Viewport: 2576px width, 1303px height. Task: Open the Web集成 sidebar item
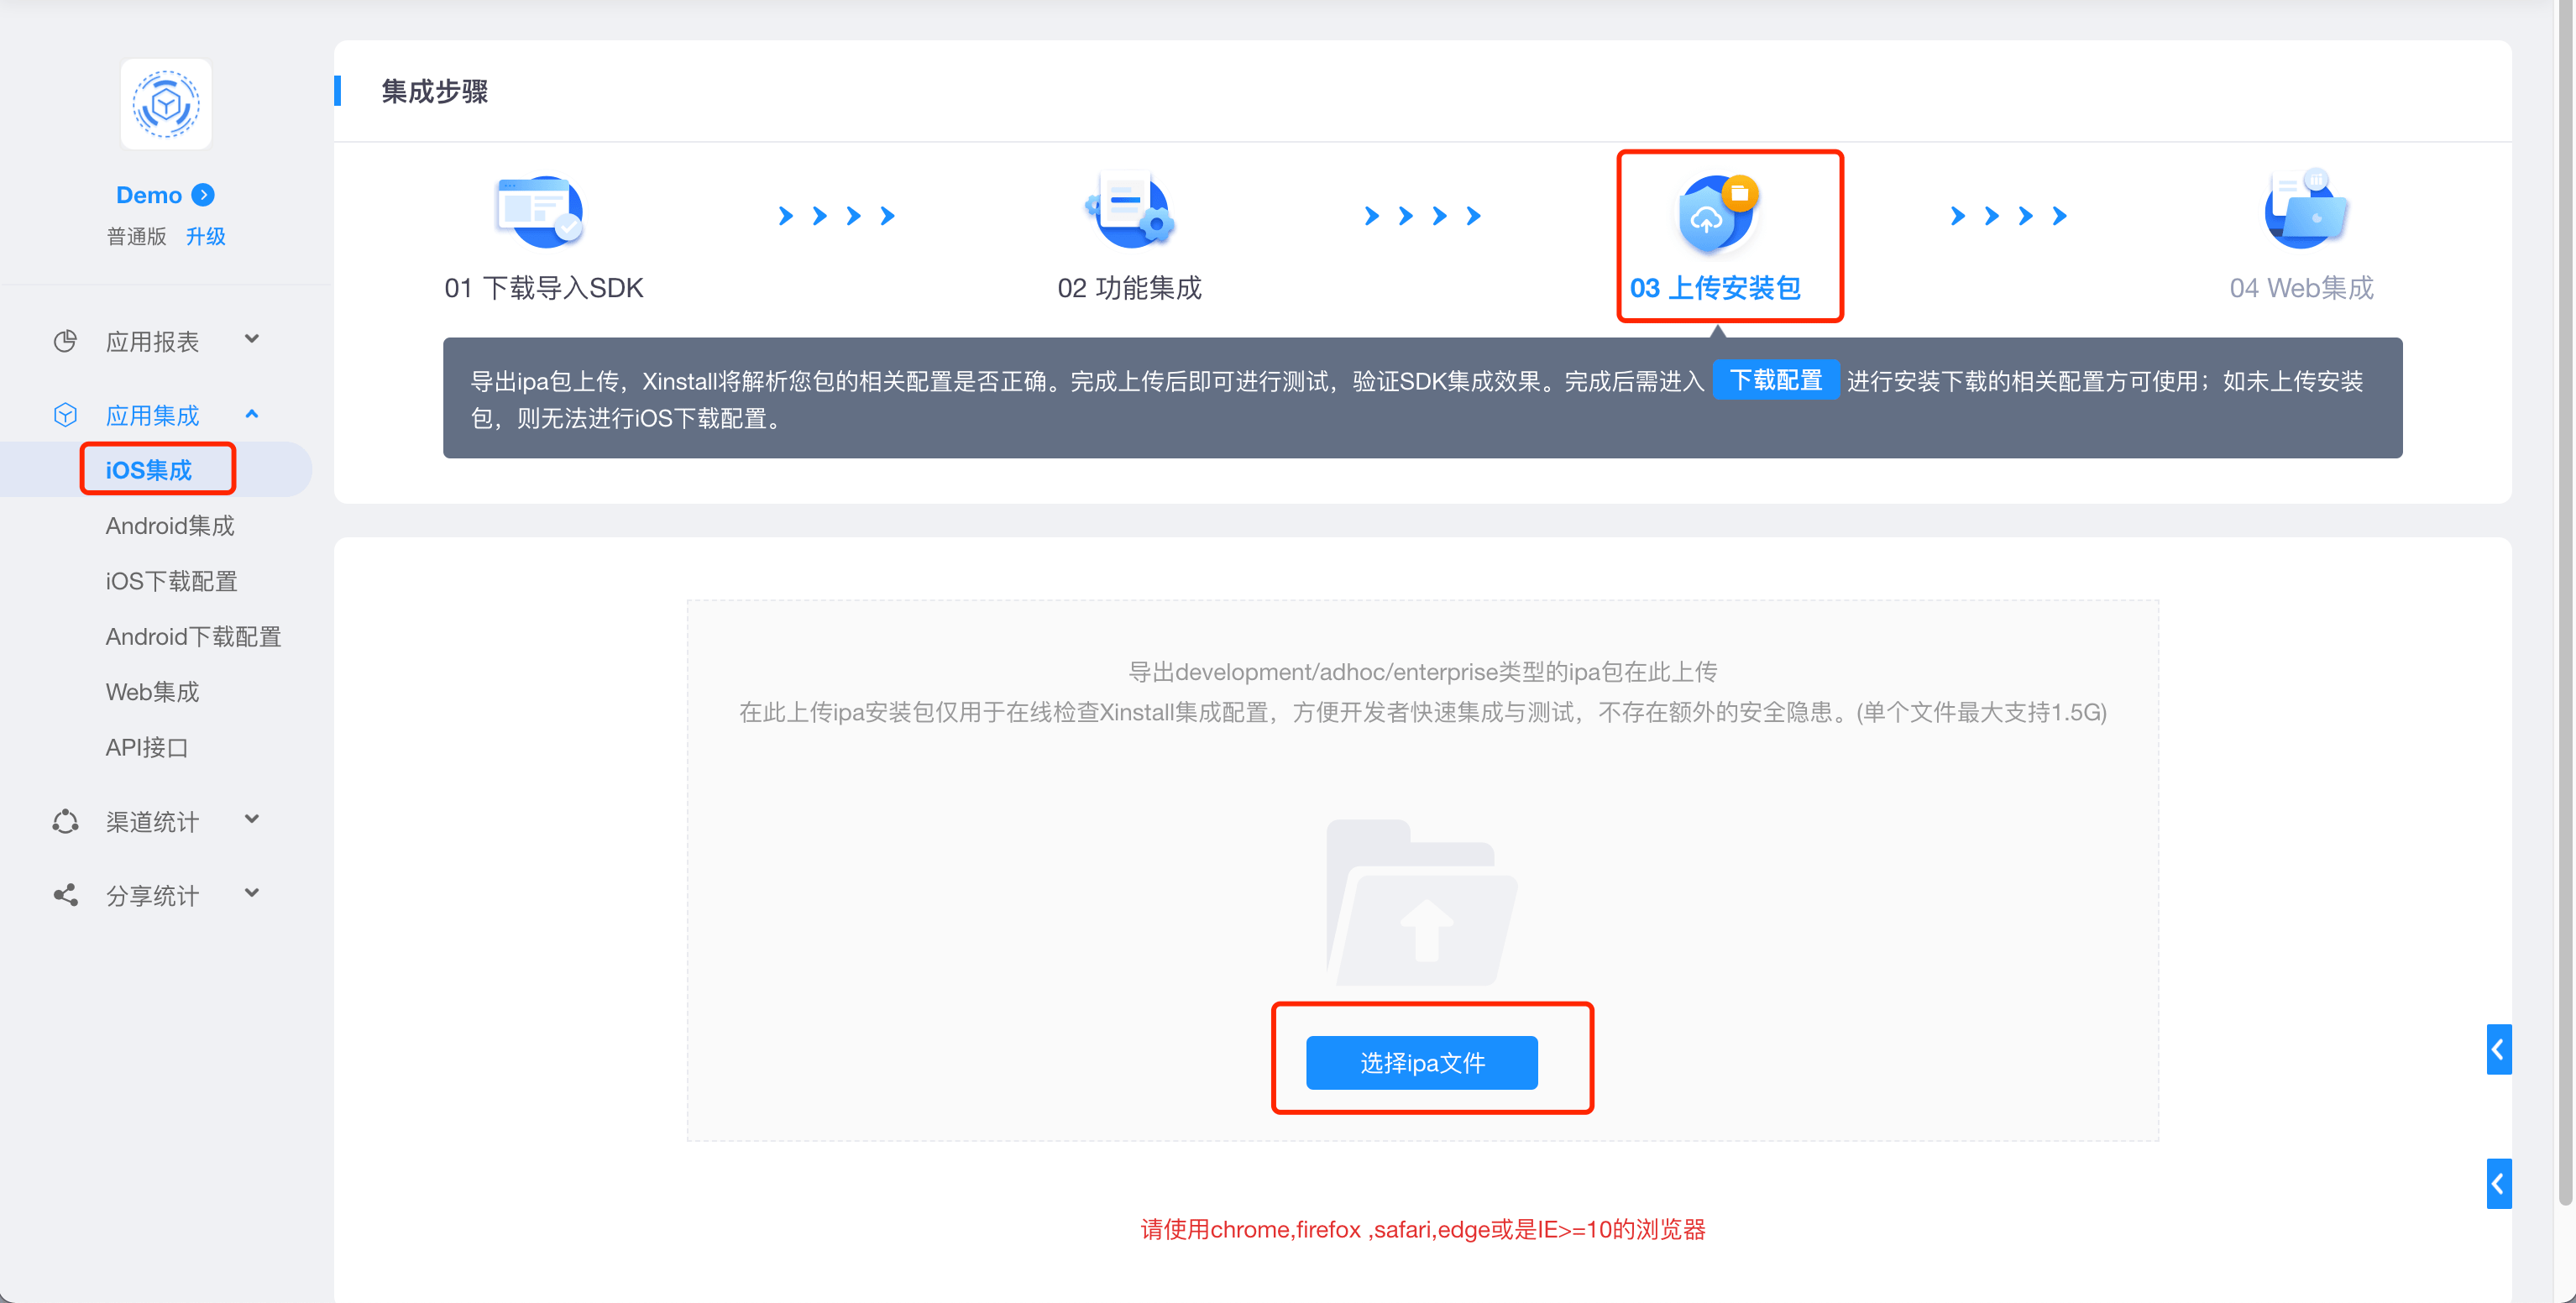(x=152, y=692)
